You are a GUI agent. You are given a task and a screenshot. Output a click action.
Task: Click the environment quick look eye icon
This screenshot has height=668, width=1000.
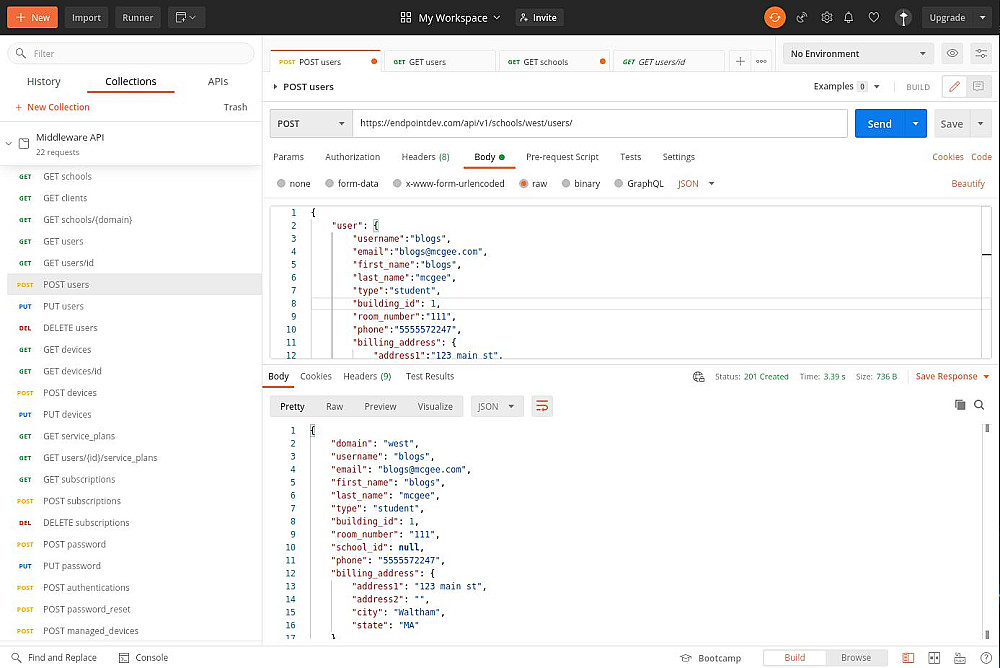[x=952, y=54]
